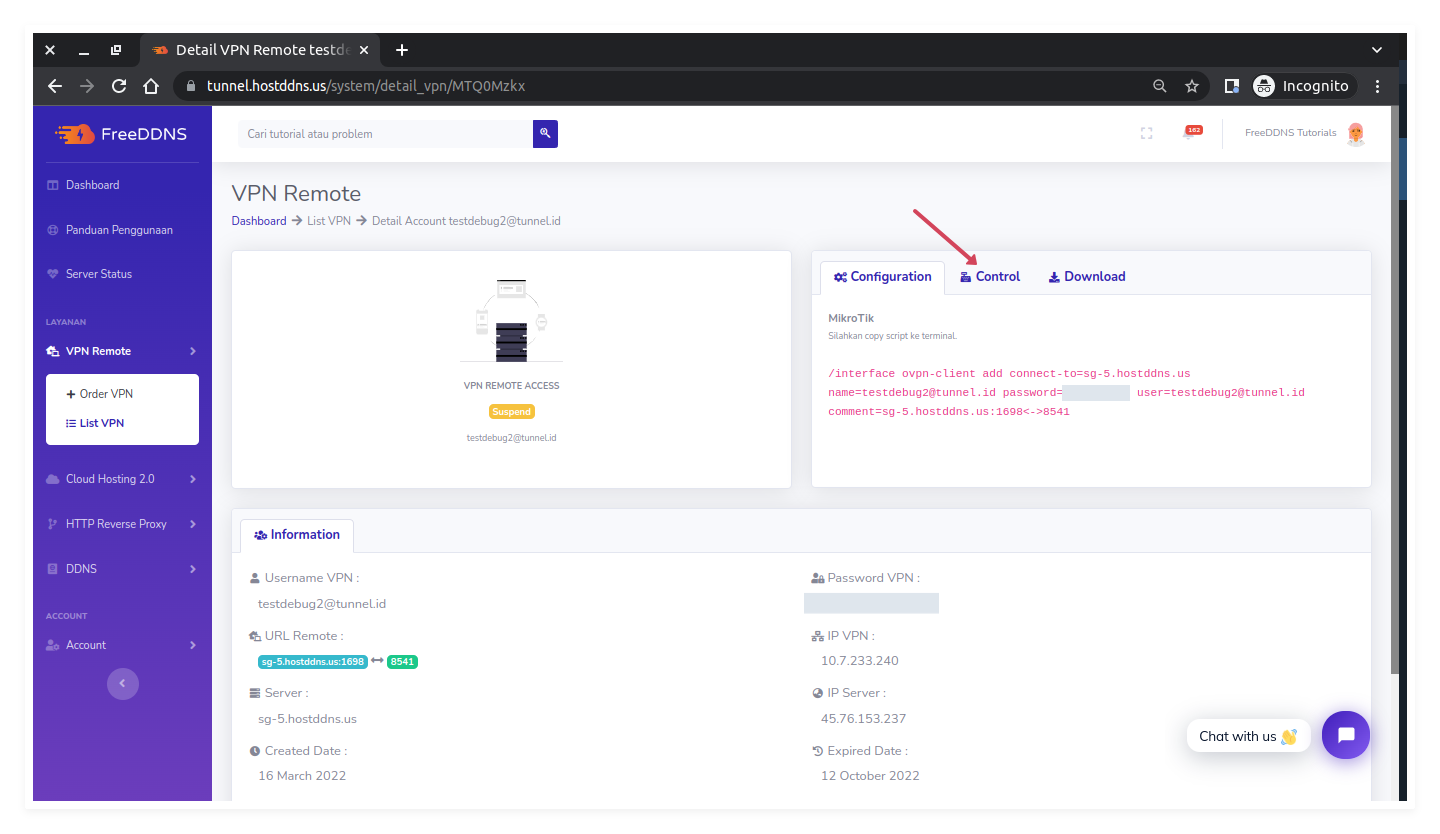Switch to Control tab

click(990, 277)
